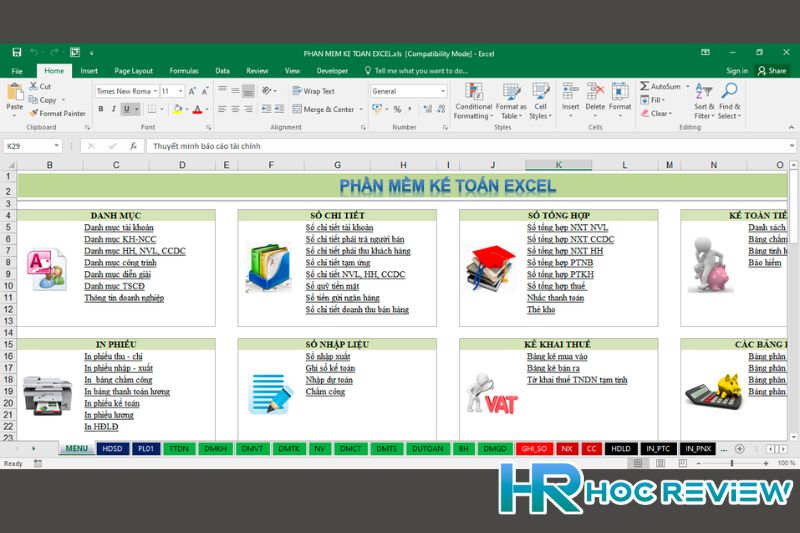Open Conditional Formatting menu
The image size is (800, 533).
tap(473, 101)
